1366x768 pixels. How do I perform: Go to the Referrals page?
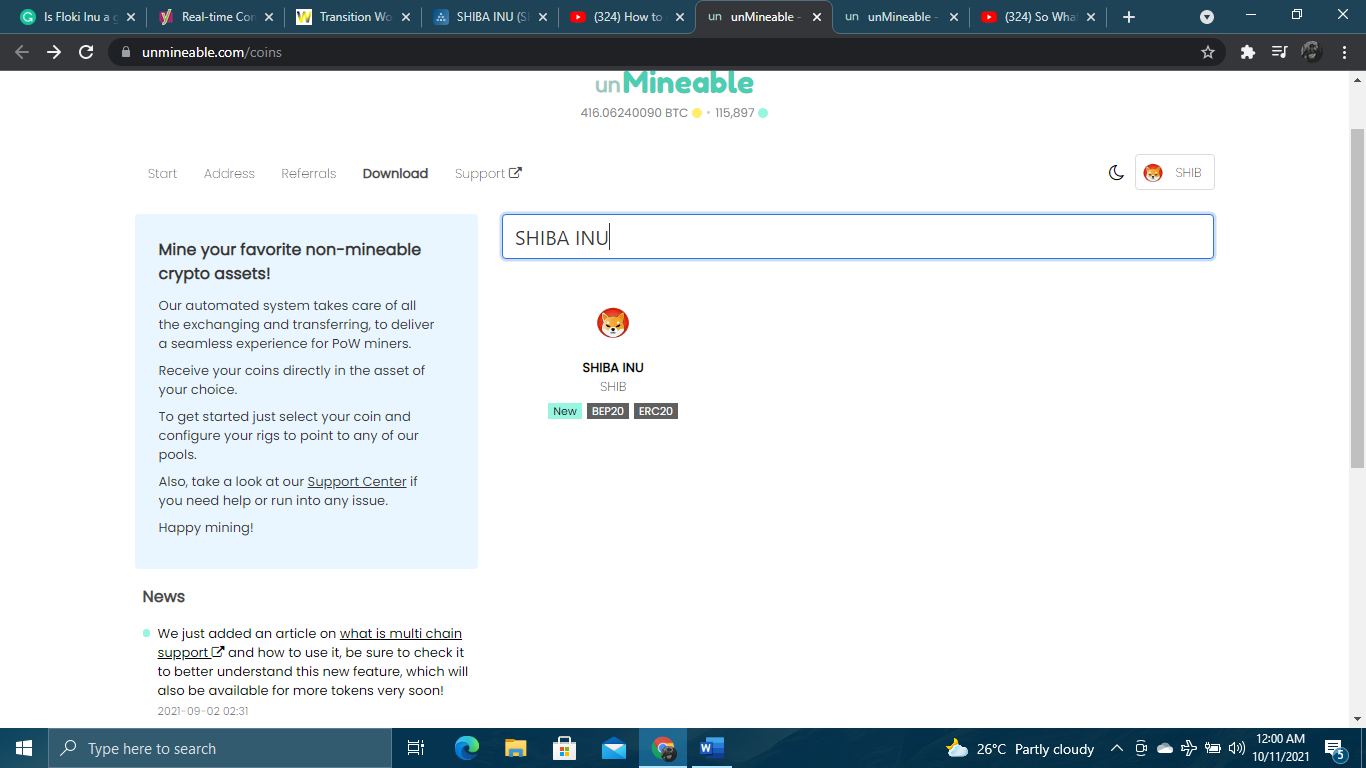click(x=308, y=173)
